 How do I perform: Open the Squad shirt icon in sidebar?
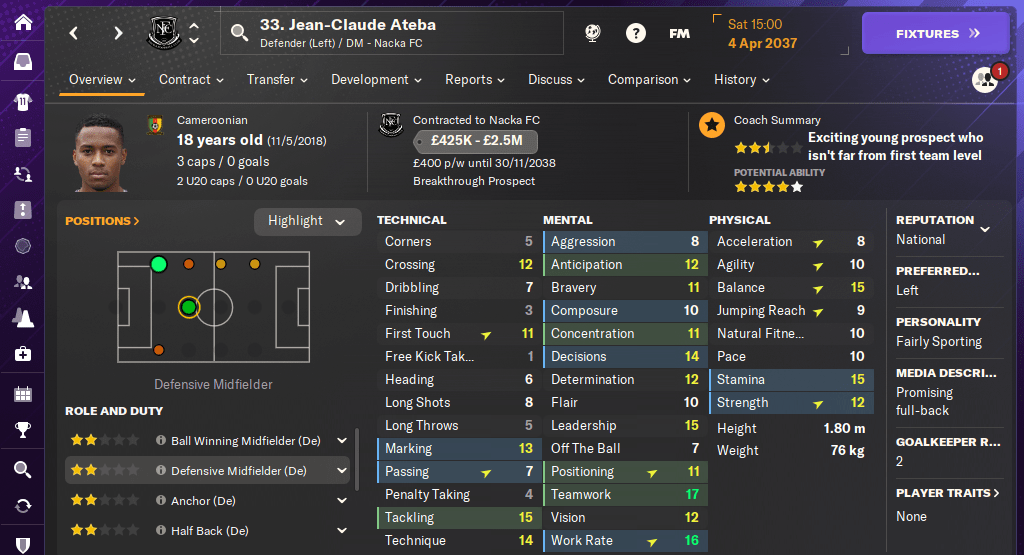[22, 101]
